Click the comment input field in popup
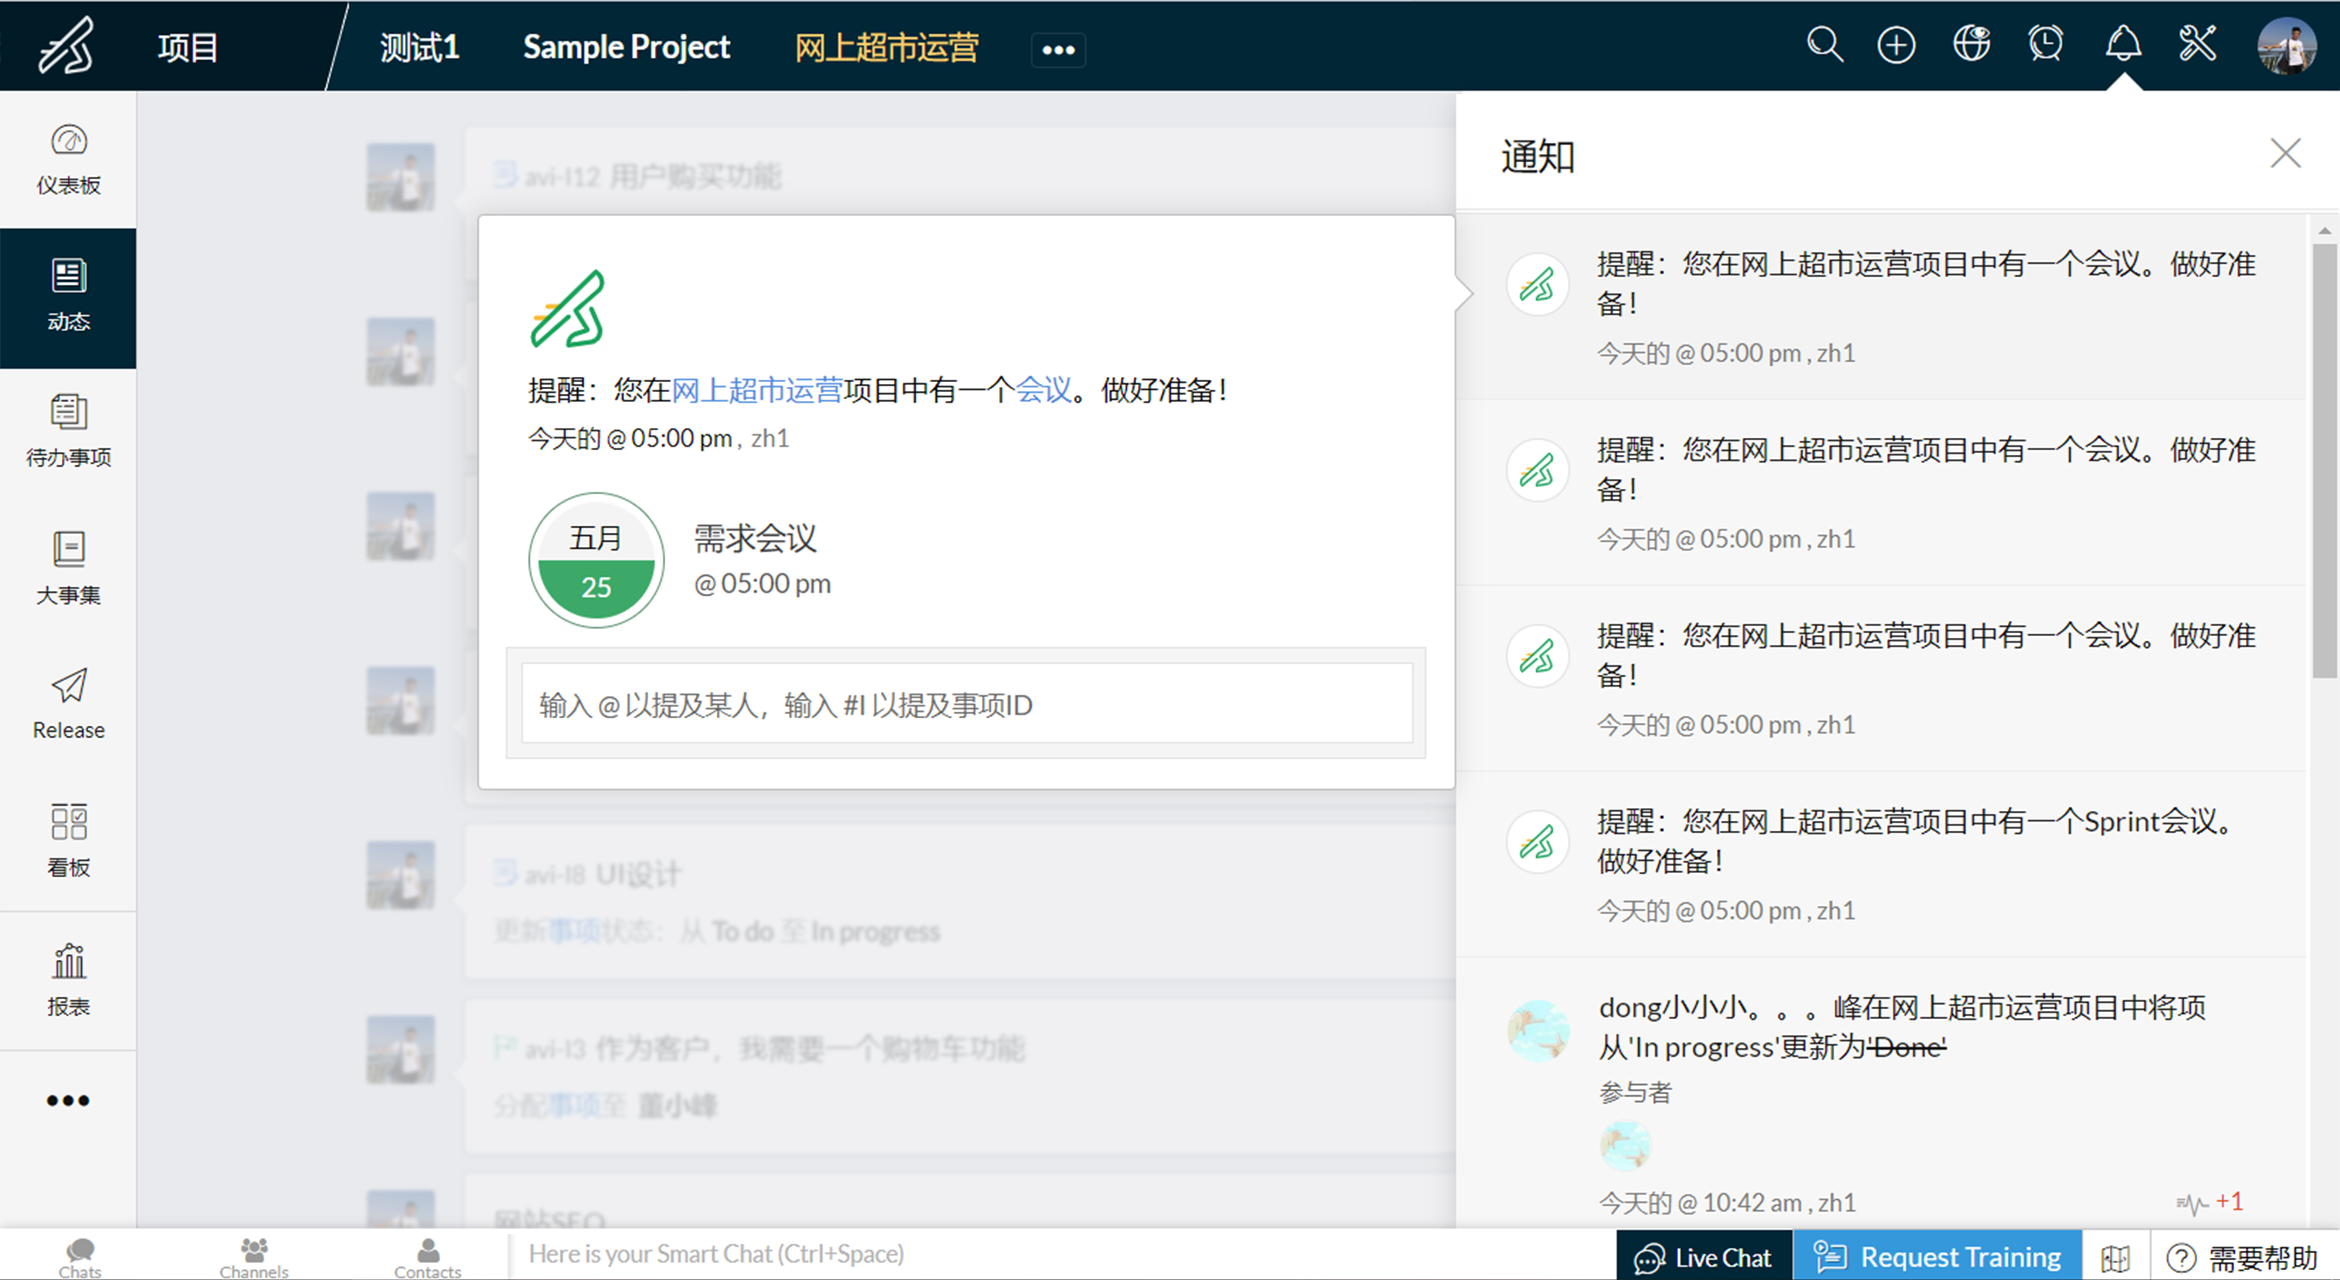 pyautogui.click(x=966, y=704)
